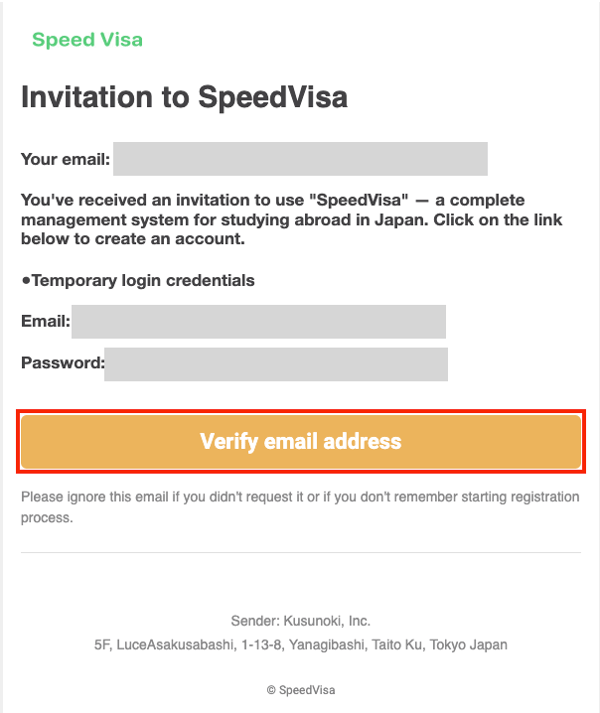Image resolution: width=600 pixels, height=713 pixels.
Task: Click the 'Please ignore this email' notice
Action: tap(300, 507)
